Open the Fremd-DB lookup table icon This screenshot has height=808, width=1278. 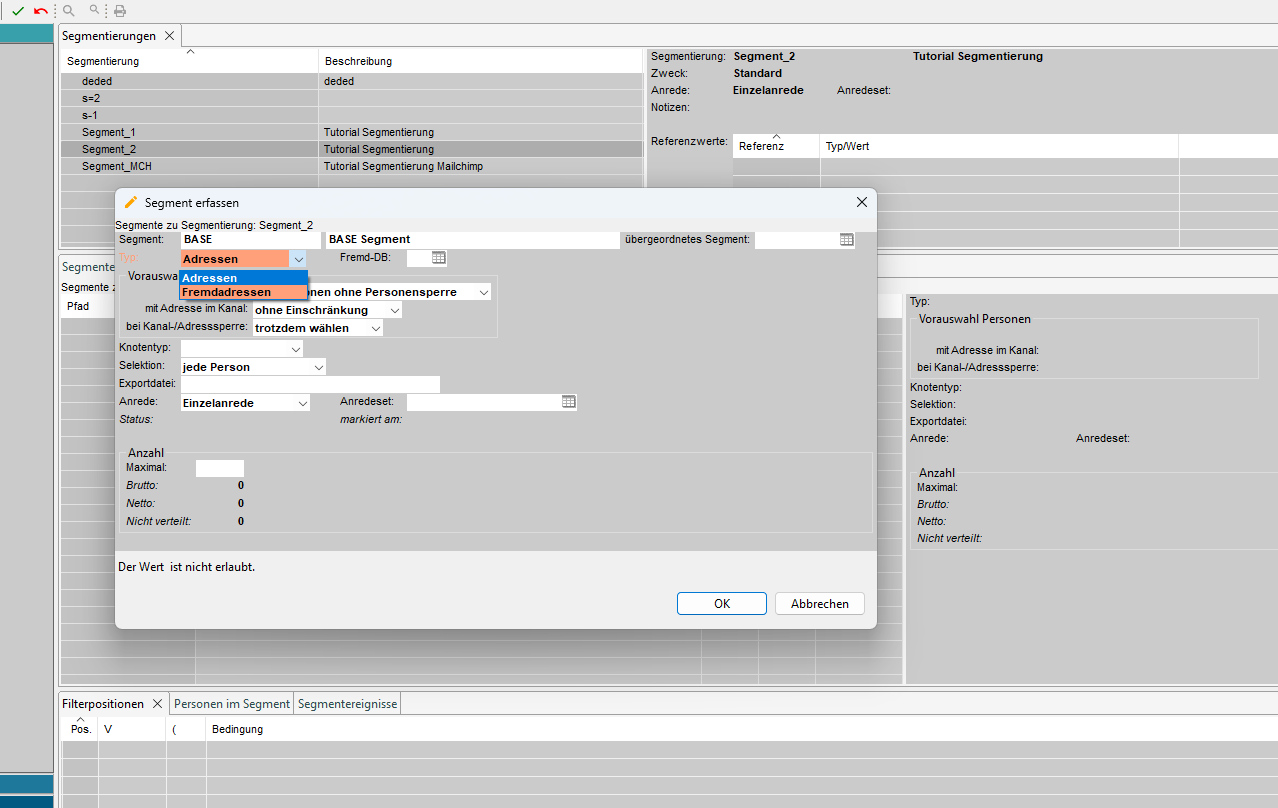(438, 258)
